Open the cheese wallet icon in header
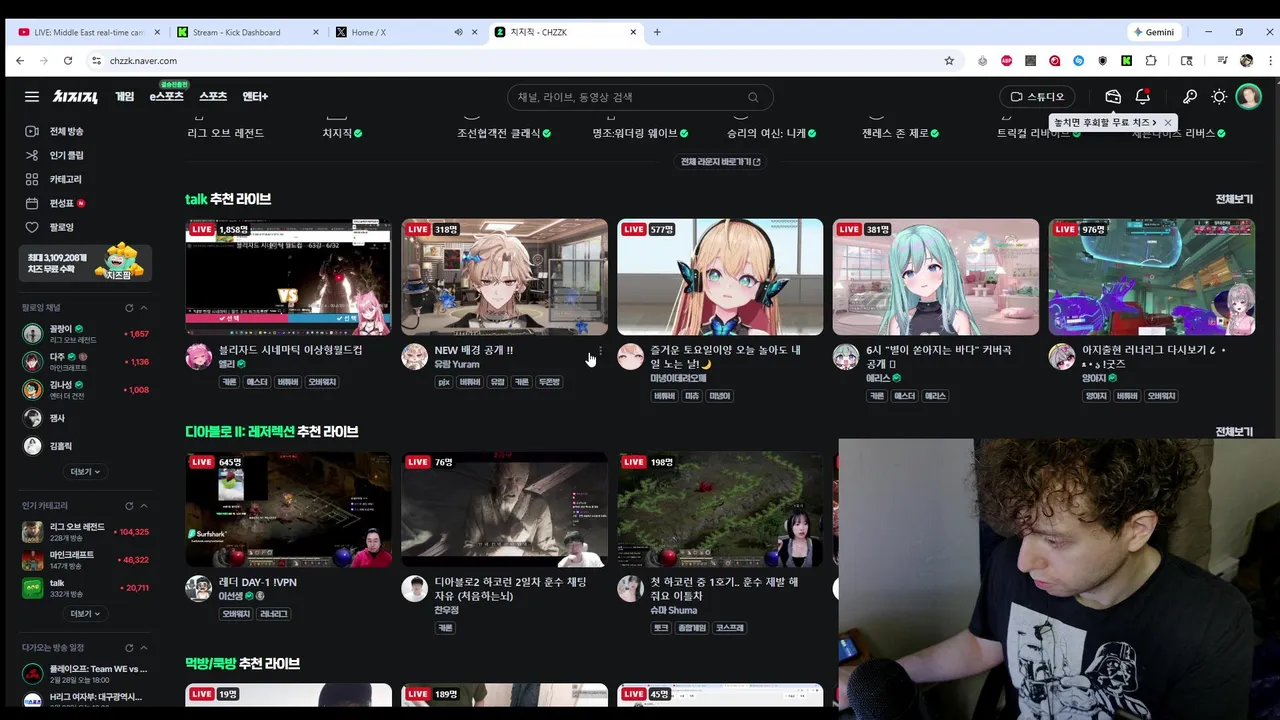This screenshot has width=1280, height=720. [x=1113, y=97]
